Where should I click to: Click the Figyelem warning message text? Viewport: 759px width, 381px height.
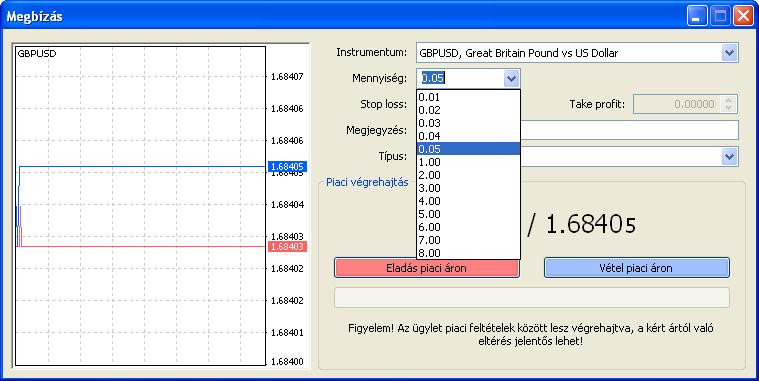(x=531, y=335)
